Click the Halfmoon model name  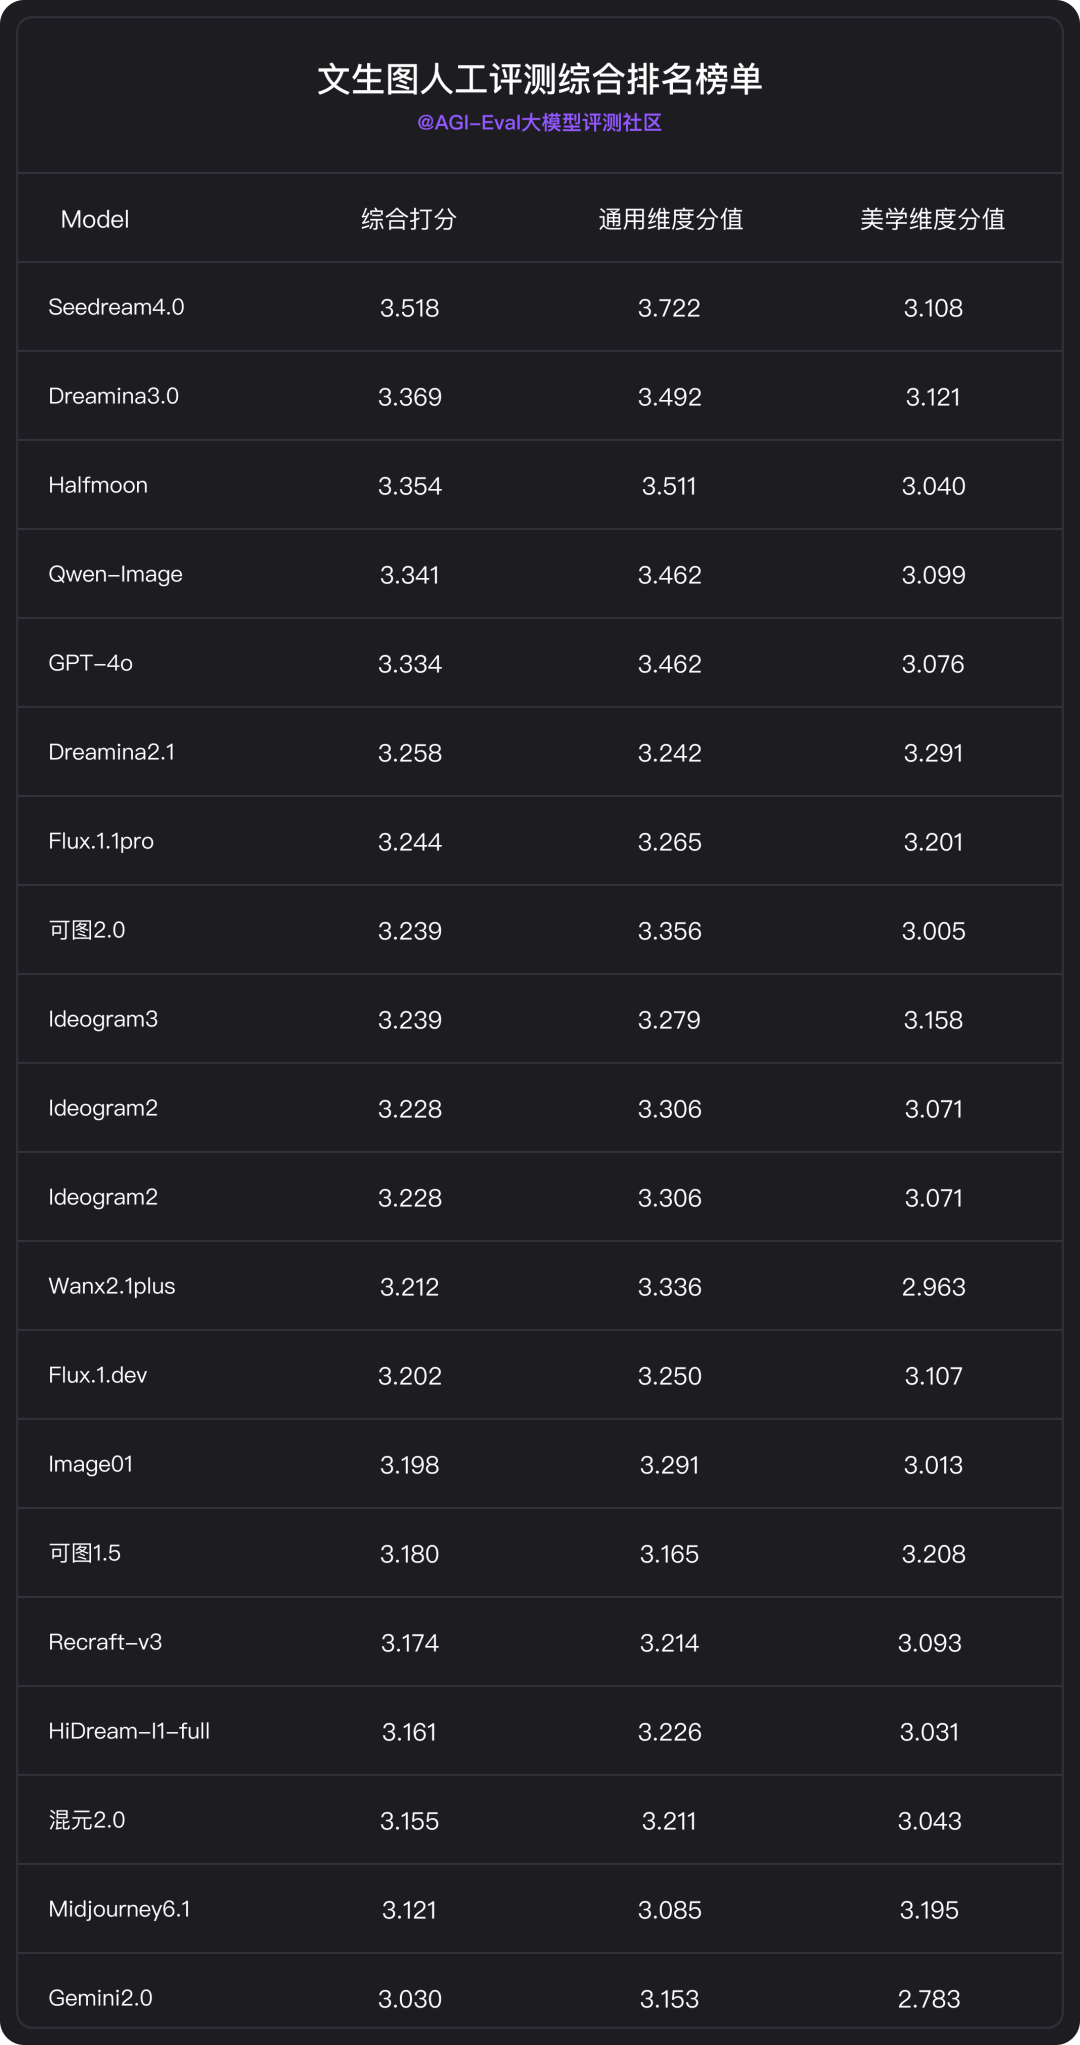(98, 485)
